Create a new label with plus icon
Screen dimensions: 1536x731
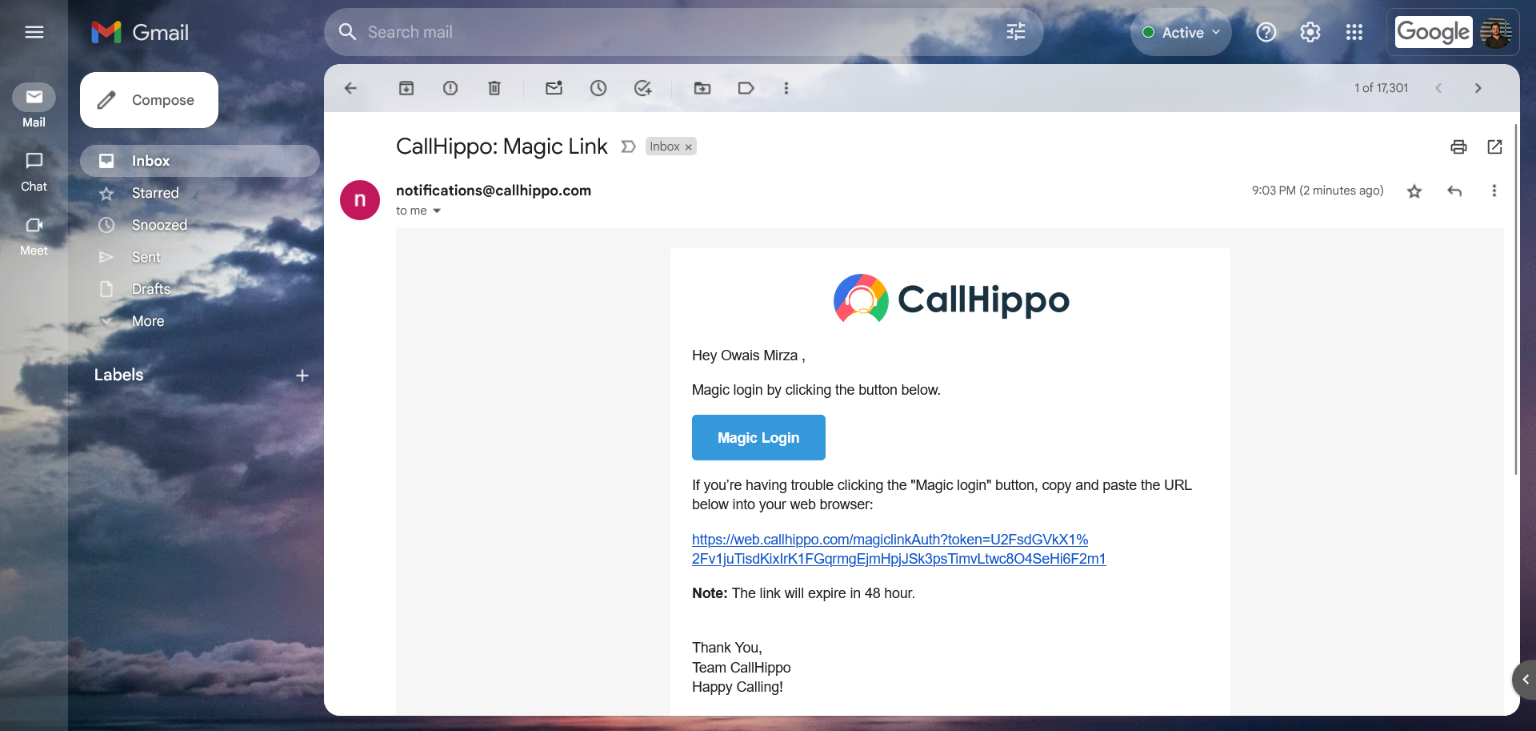tap(302, 375)
